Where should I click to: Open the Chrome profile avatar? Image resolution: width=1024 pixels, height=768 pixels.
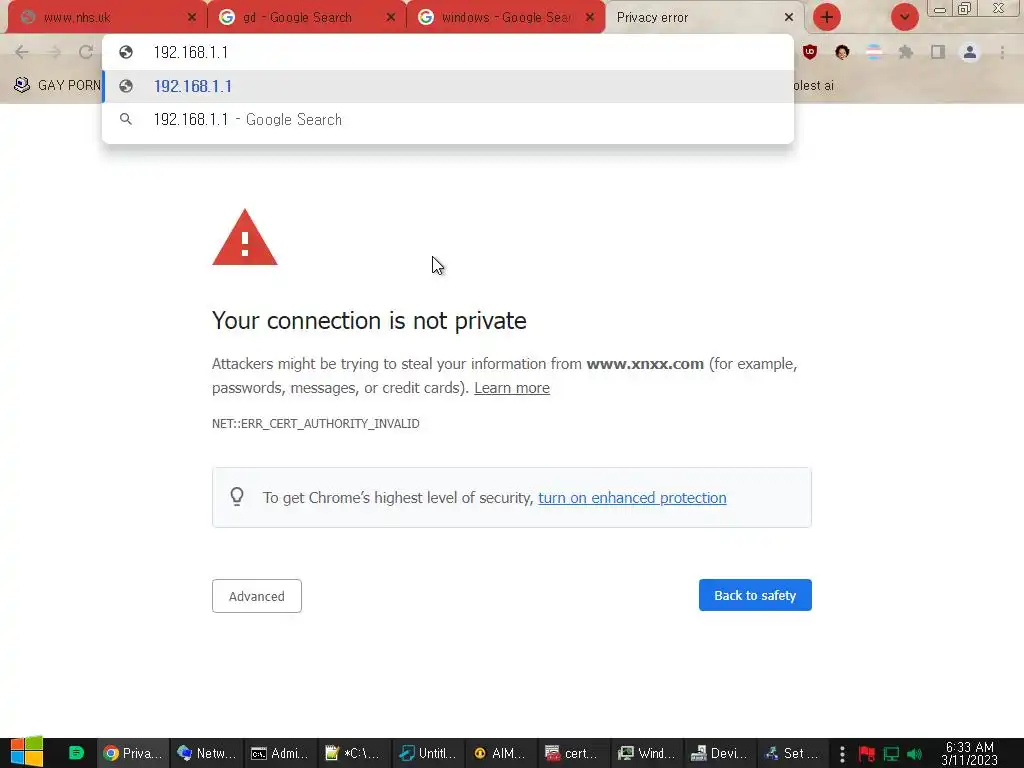[x=970, y=52]
